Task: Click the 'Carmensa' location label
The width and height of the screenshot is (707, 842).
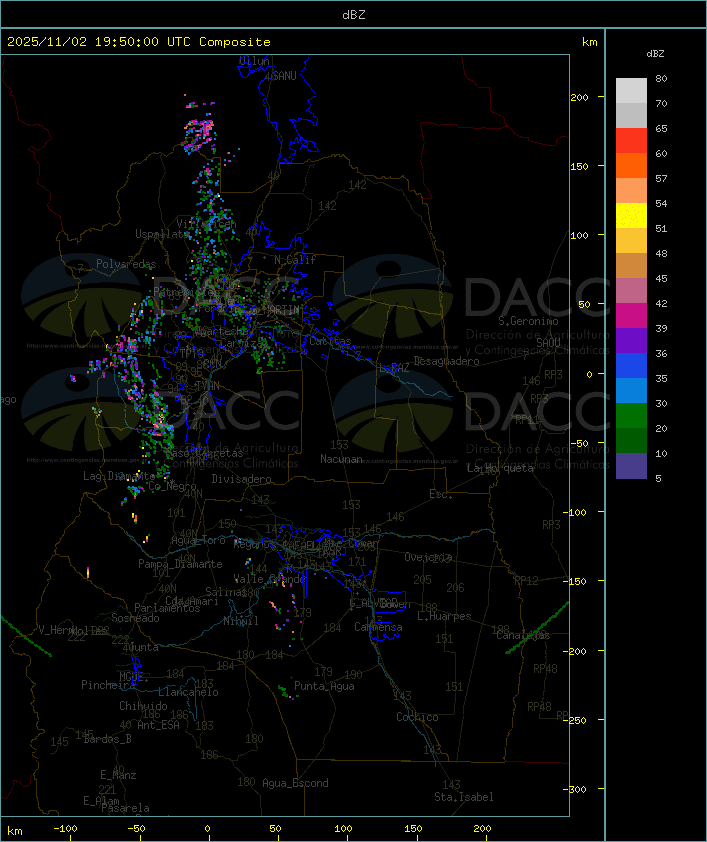Action: pos(378,627)
